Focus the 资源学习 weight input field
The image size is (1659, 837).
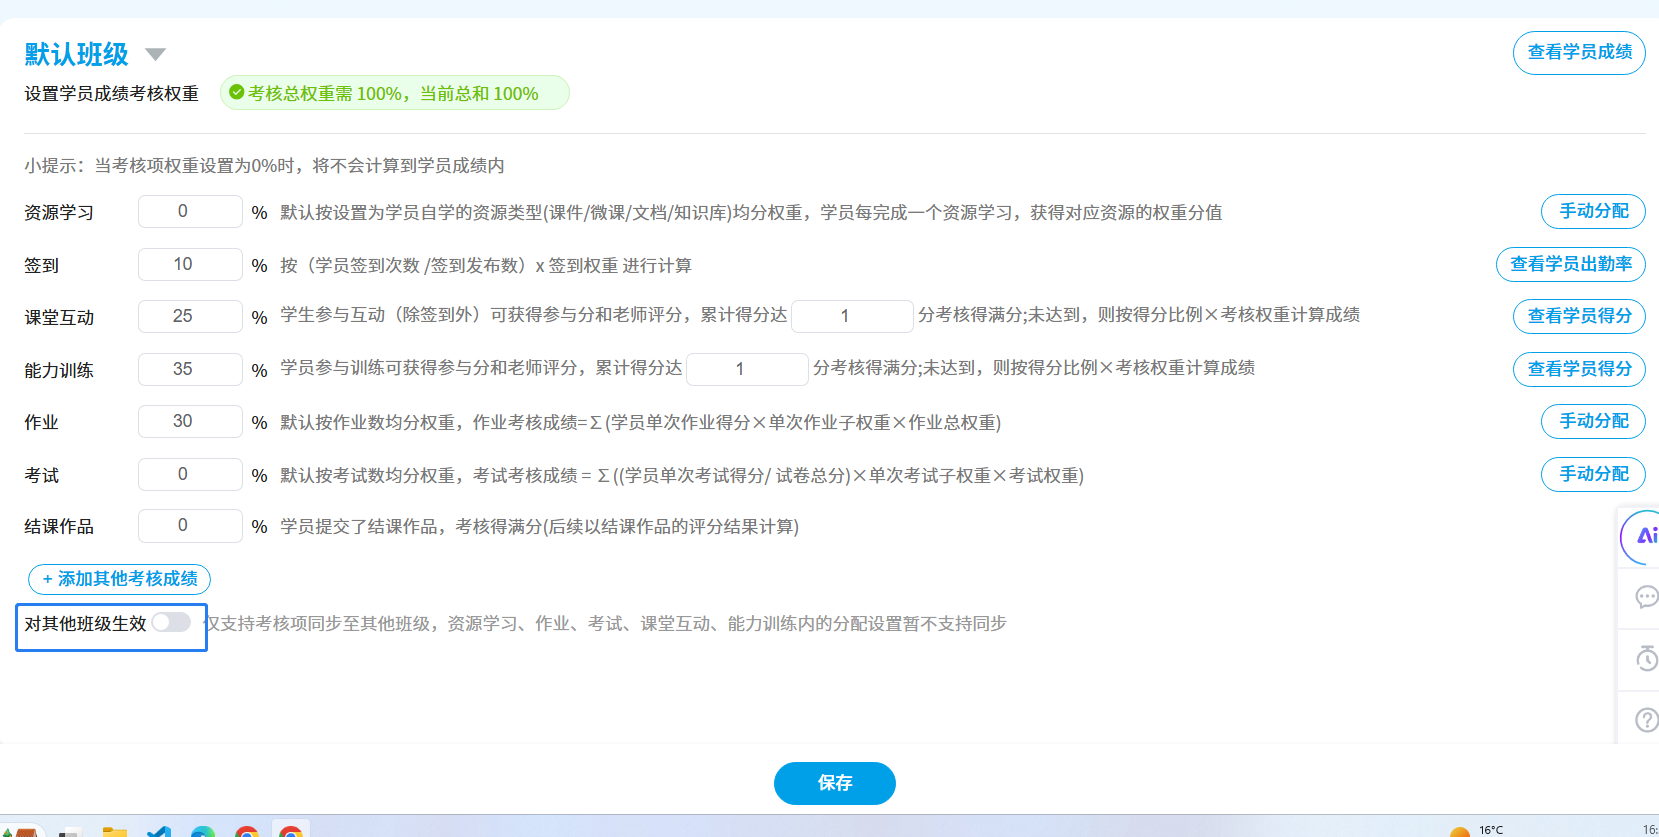pyautogui.click(x=190, y=212)
